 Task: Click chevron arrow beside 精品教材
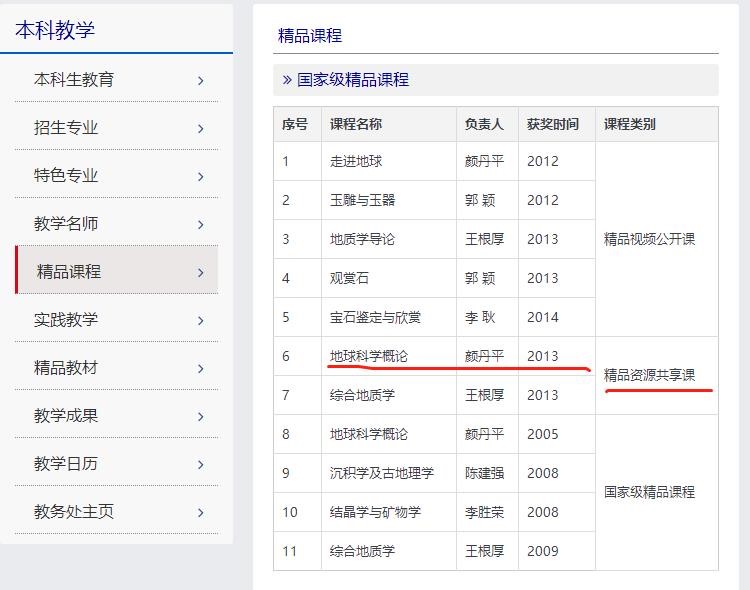click(x=201, y=368)
